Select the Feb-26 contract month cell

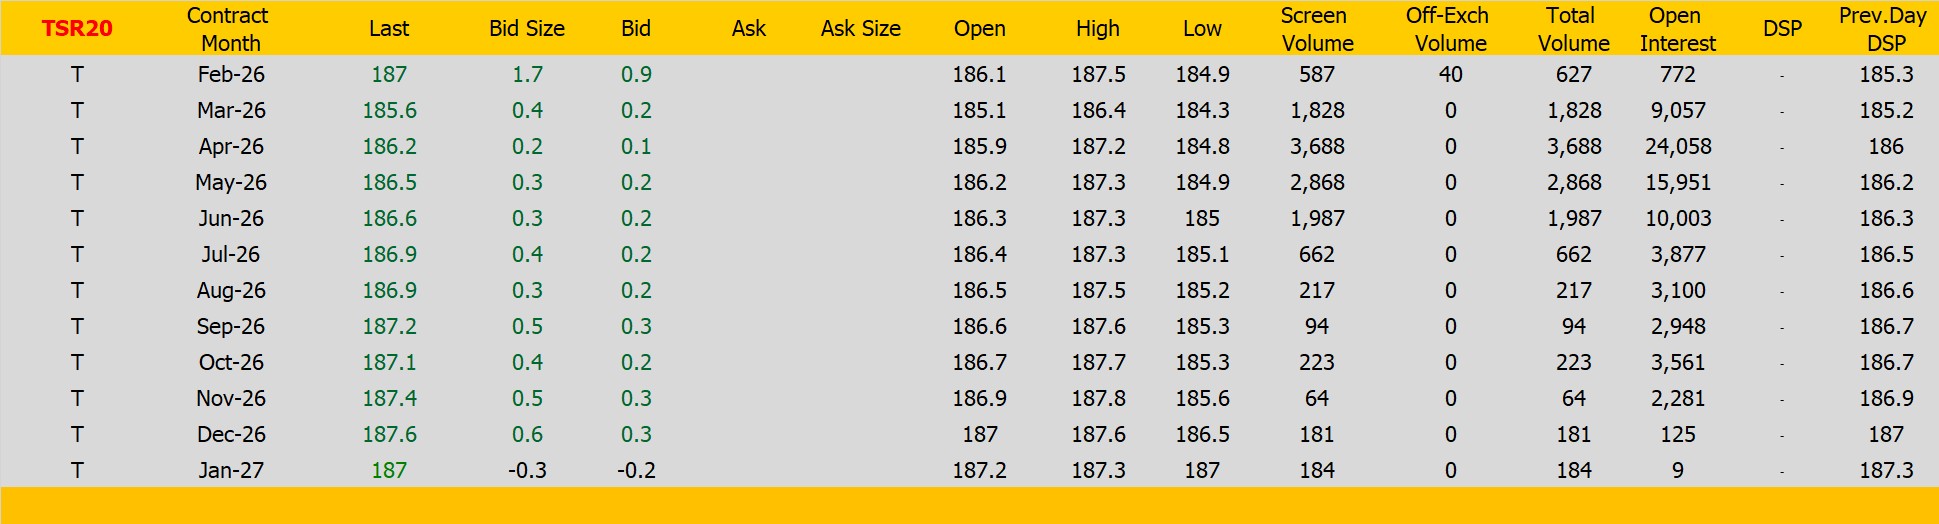231,74
